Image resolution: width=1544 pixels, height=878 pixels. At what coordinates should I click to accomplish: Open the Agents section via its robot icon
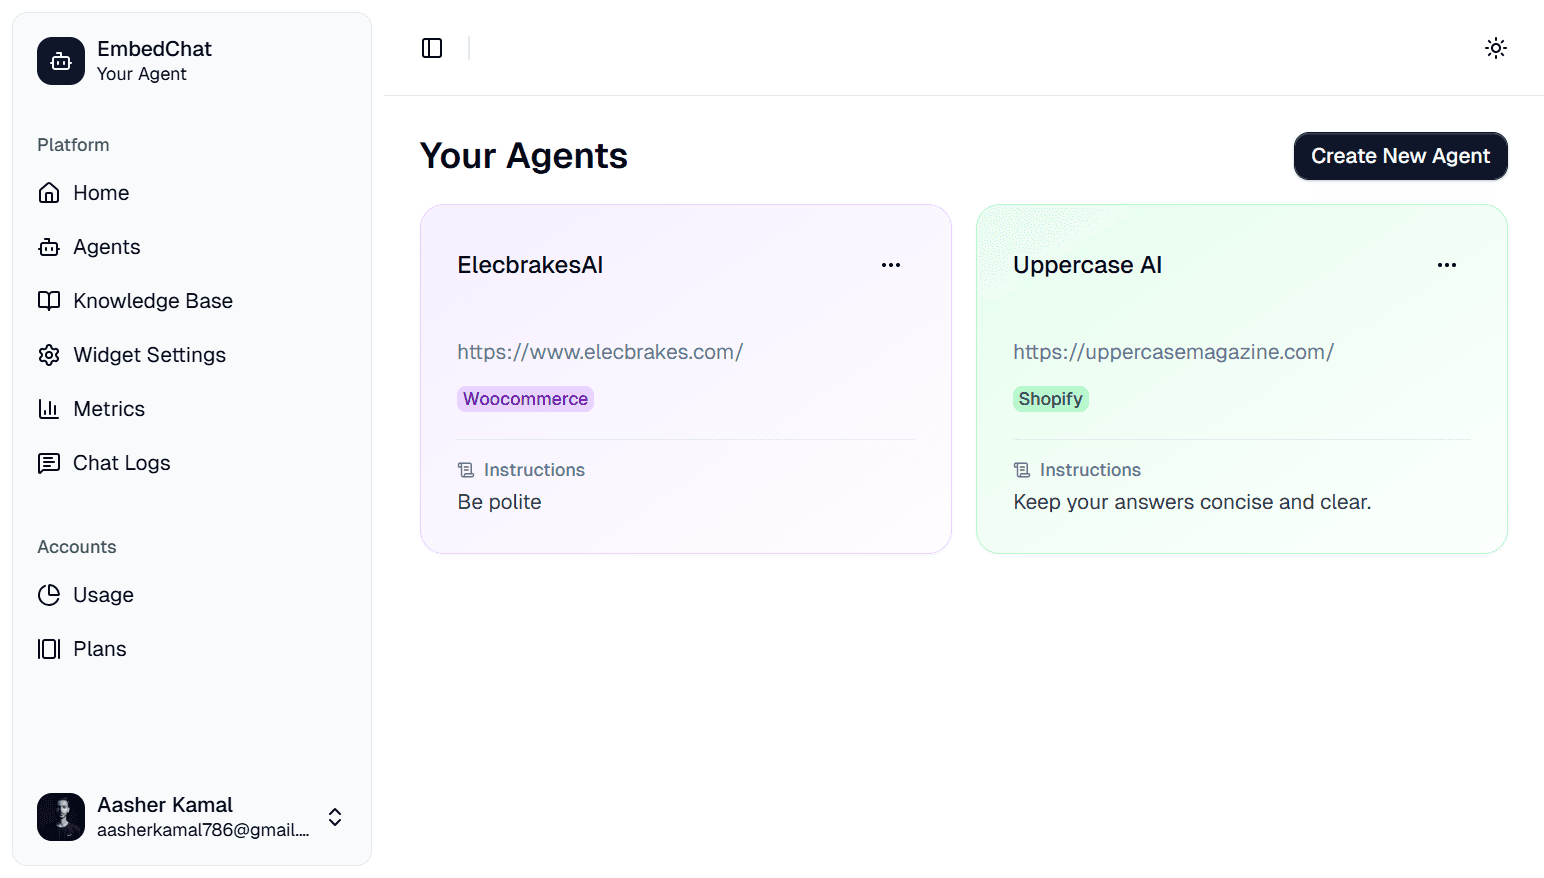pyautogui.click(x=50, y=246)
